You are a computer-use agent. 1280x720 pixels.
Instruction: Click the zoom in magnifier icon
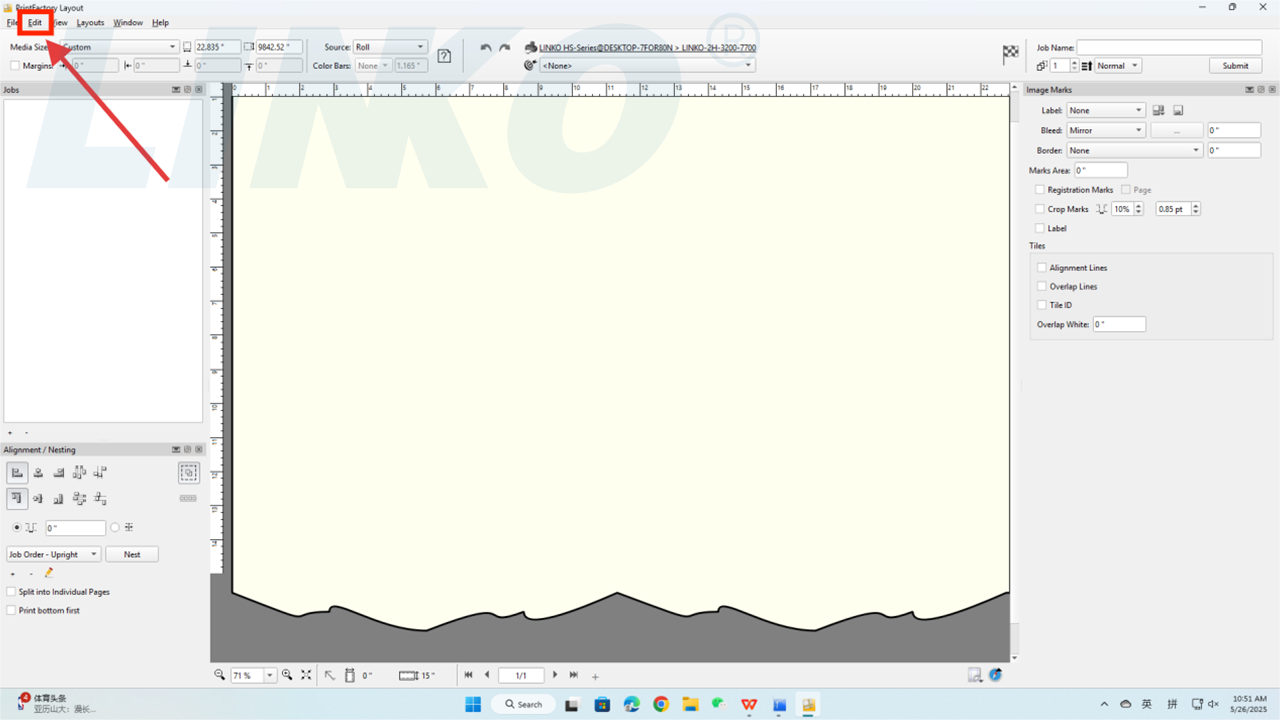tap(287, 675)
